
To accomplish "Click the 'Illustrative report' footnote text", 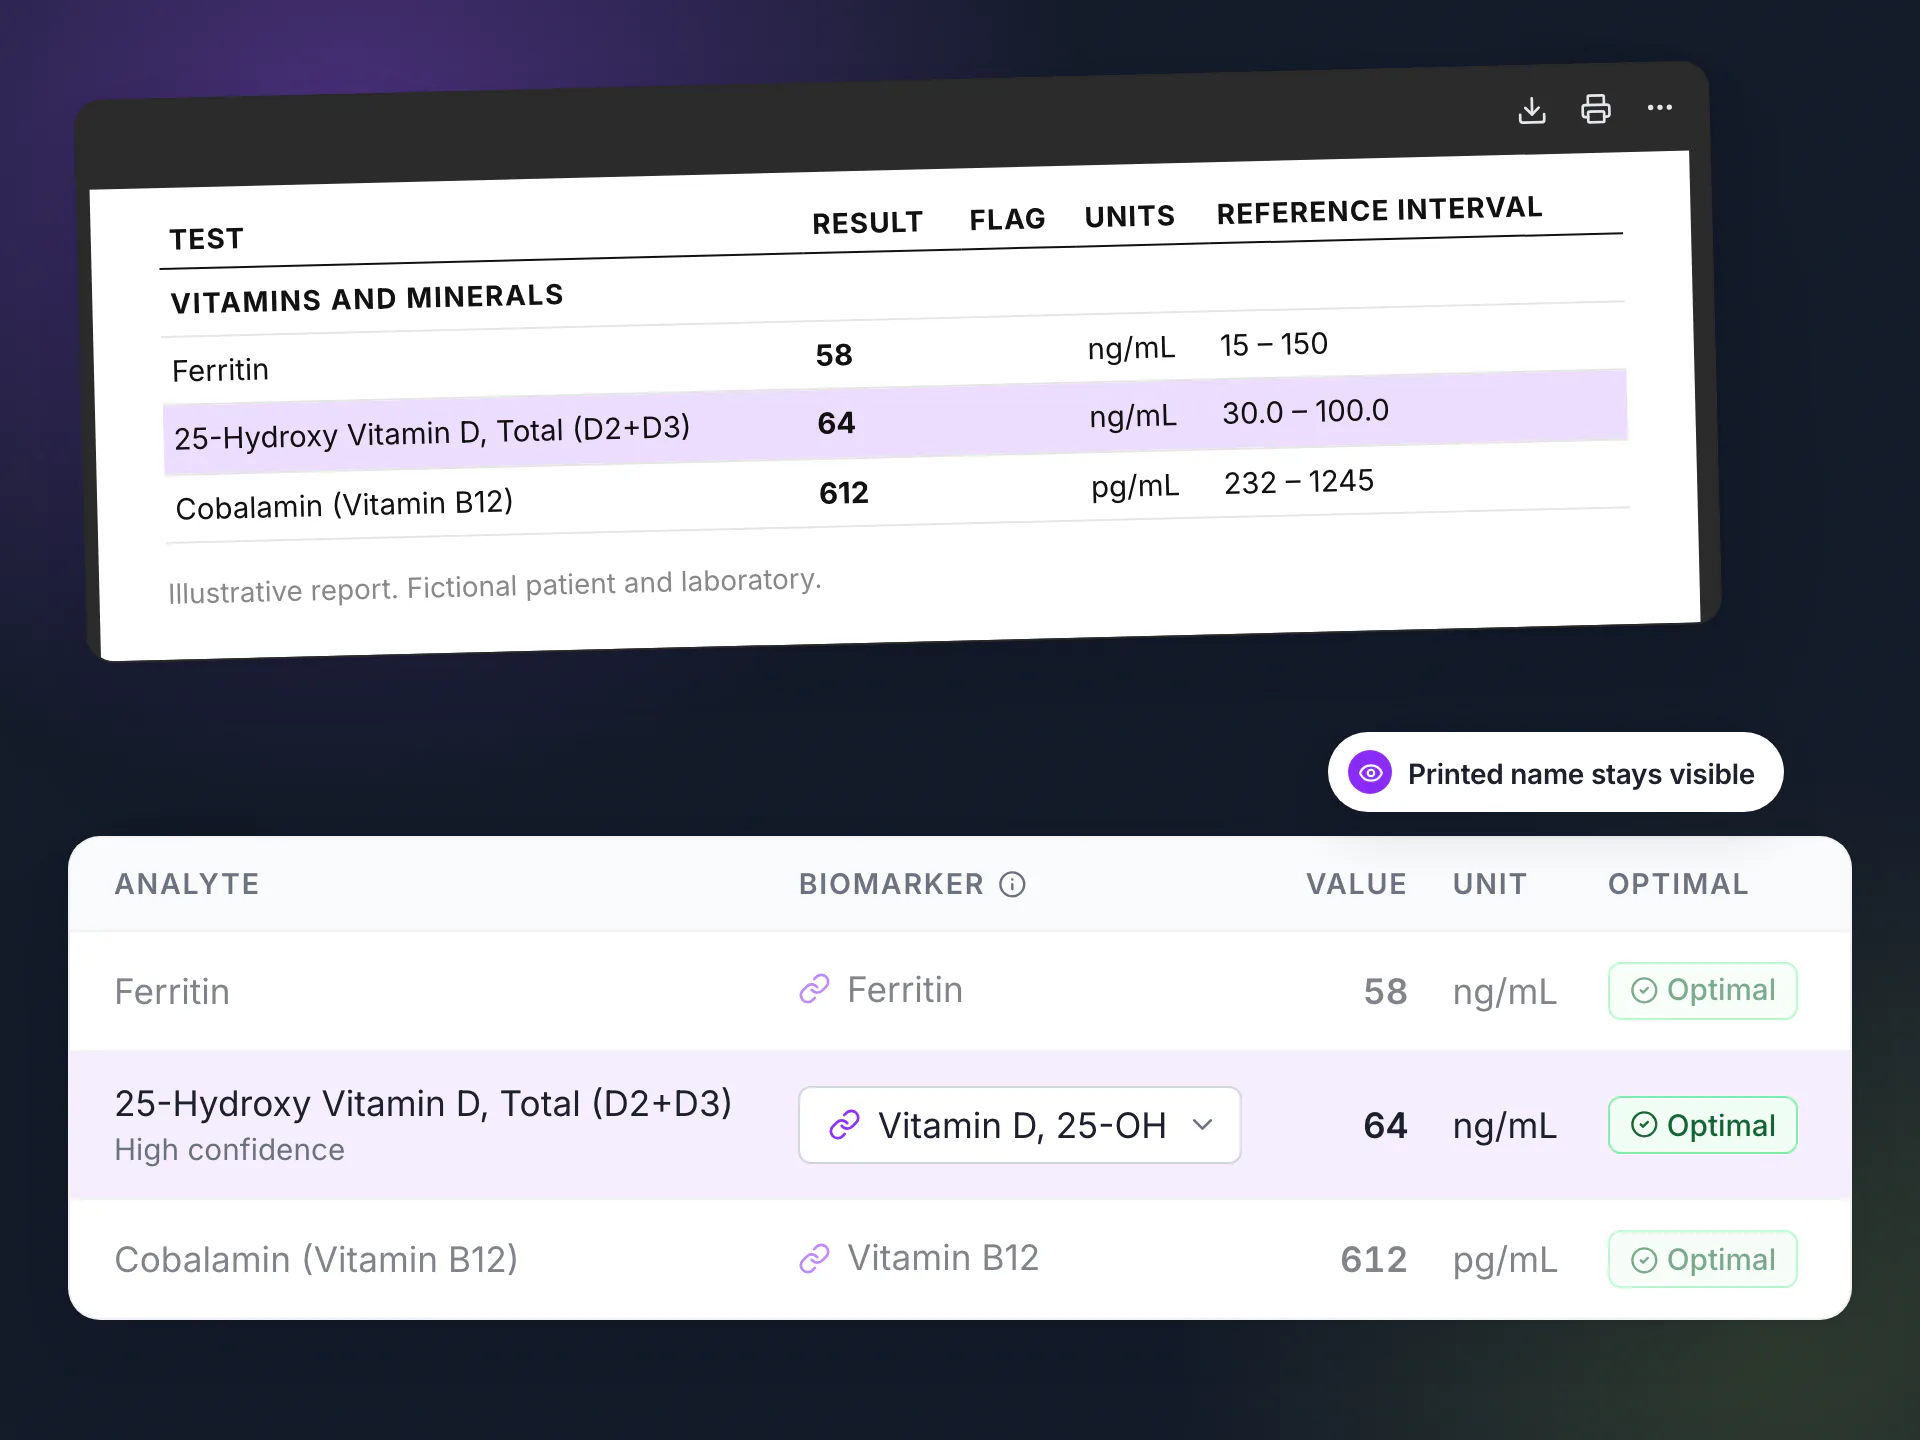I will [x=494, y=586].
